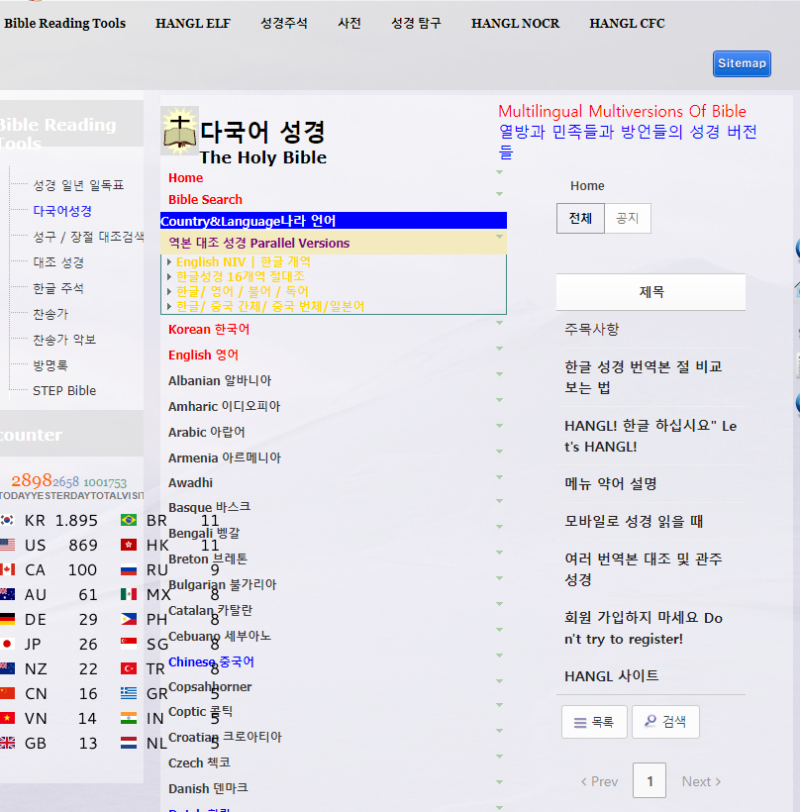This screenshot has width=800, height=812.
Task: Click the United States flag icon
Action: [x=7, y=545]
